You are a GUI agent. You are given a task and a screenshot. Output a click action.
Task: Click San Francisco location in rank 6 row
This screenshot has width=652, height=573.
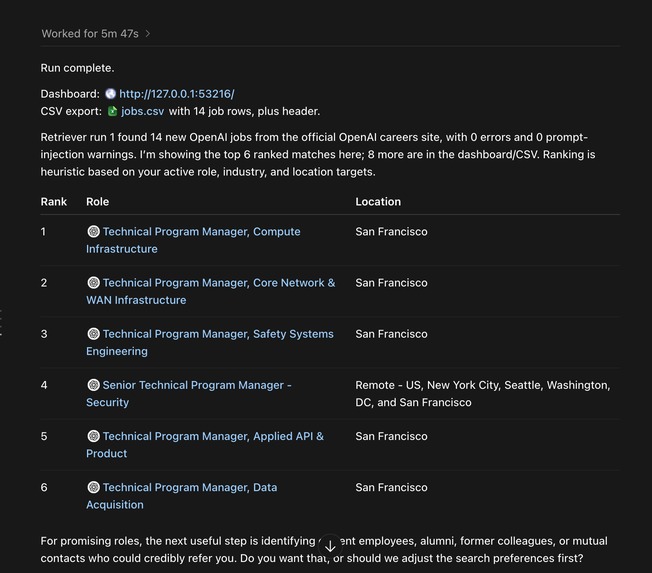pos(391,487)
